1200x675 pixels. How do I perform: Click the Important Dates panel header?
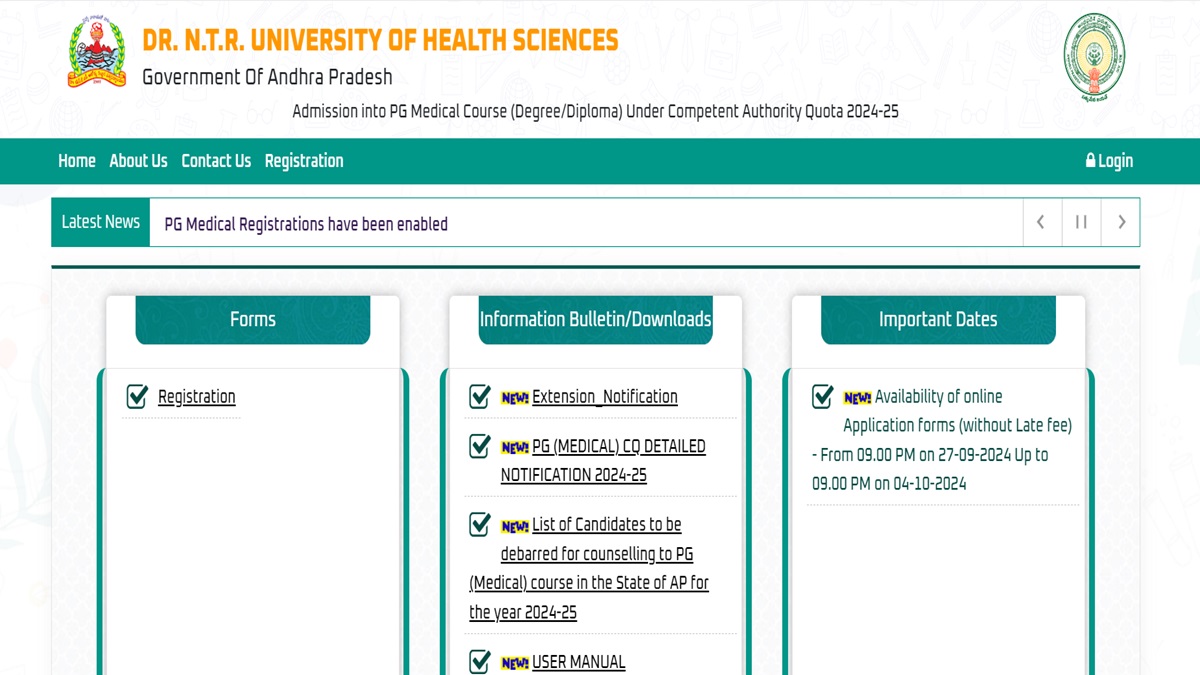pos(938,320)
